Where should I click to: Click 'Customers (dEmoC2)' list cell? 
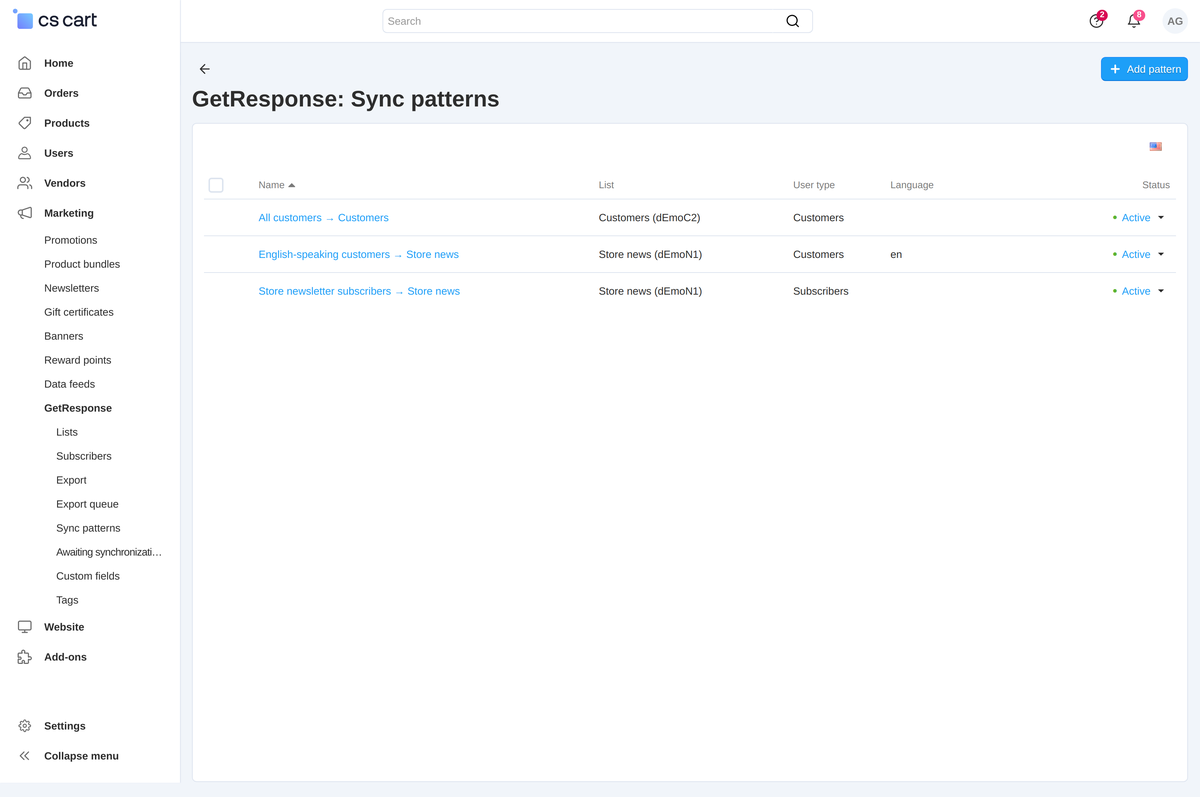pos(649,218)
